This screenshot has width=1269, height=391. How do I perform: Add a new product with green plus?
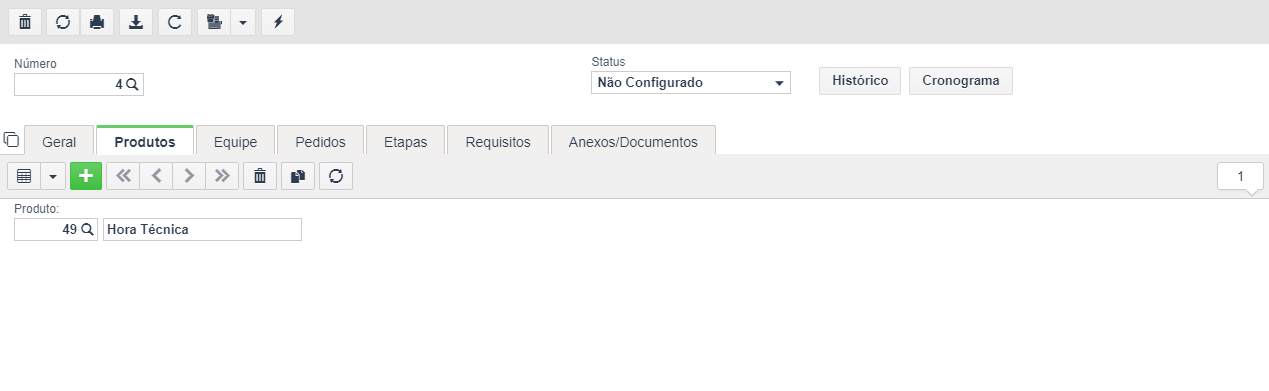coord(86,176)
